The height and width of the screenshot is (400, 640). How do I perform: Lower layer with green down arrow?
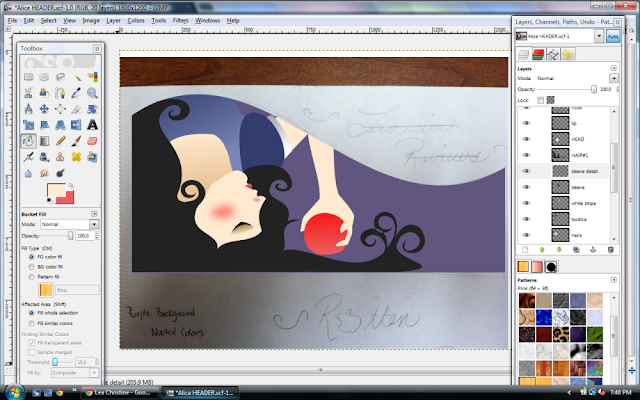click(559, 249)
